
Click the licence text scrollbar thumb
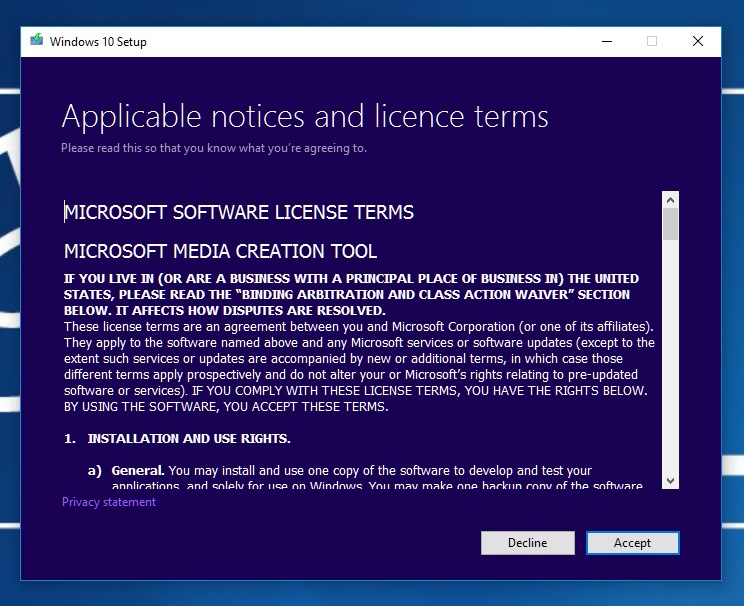pyautogui.click(x=670, y=224)
